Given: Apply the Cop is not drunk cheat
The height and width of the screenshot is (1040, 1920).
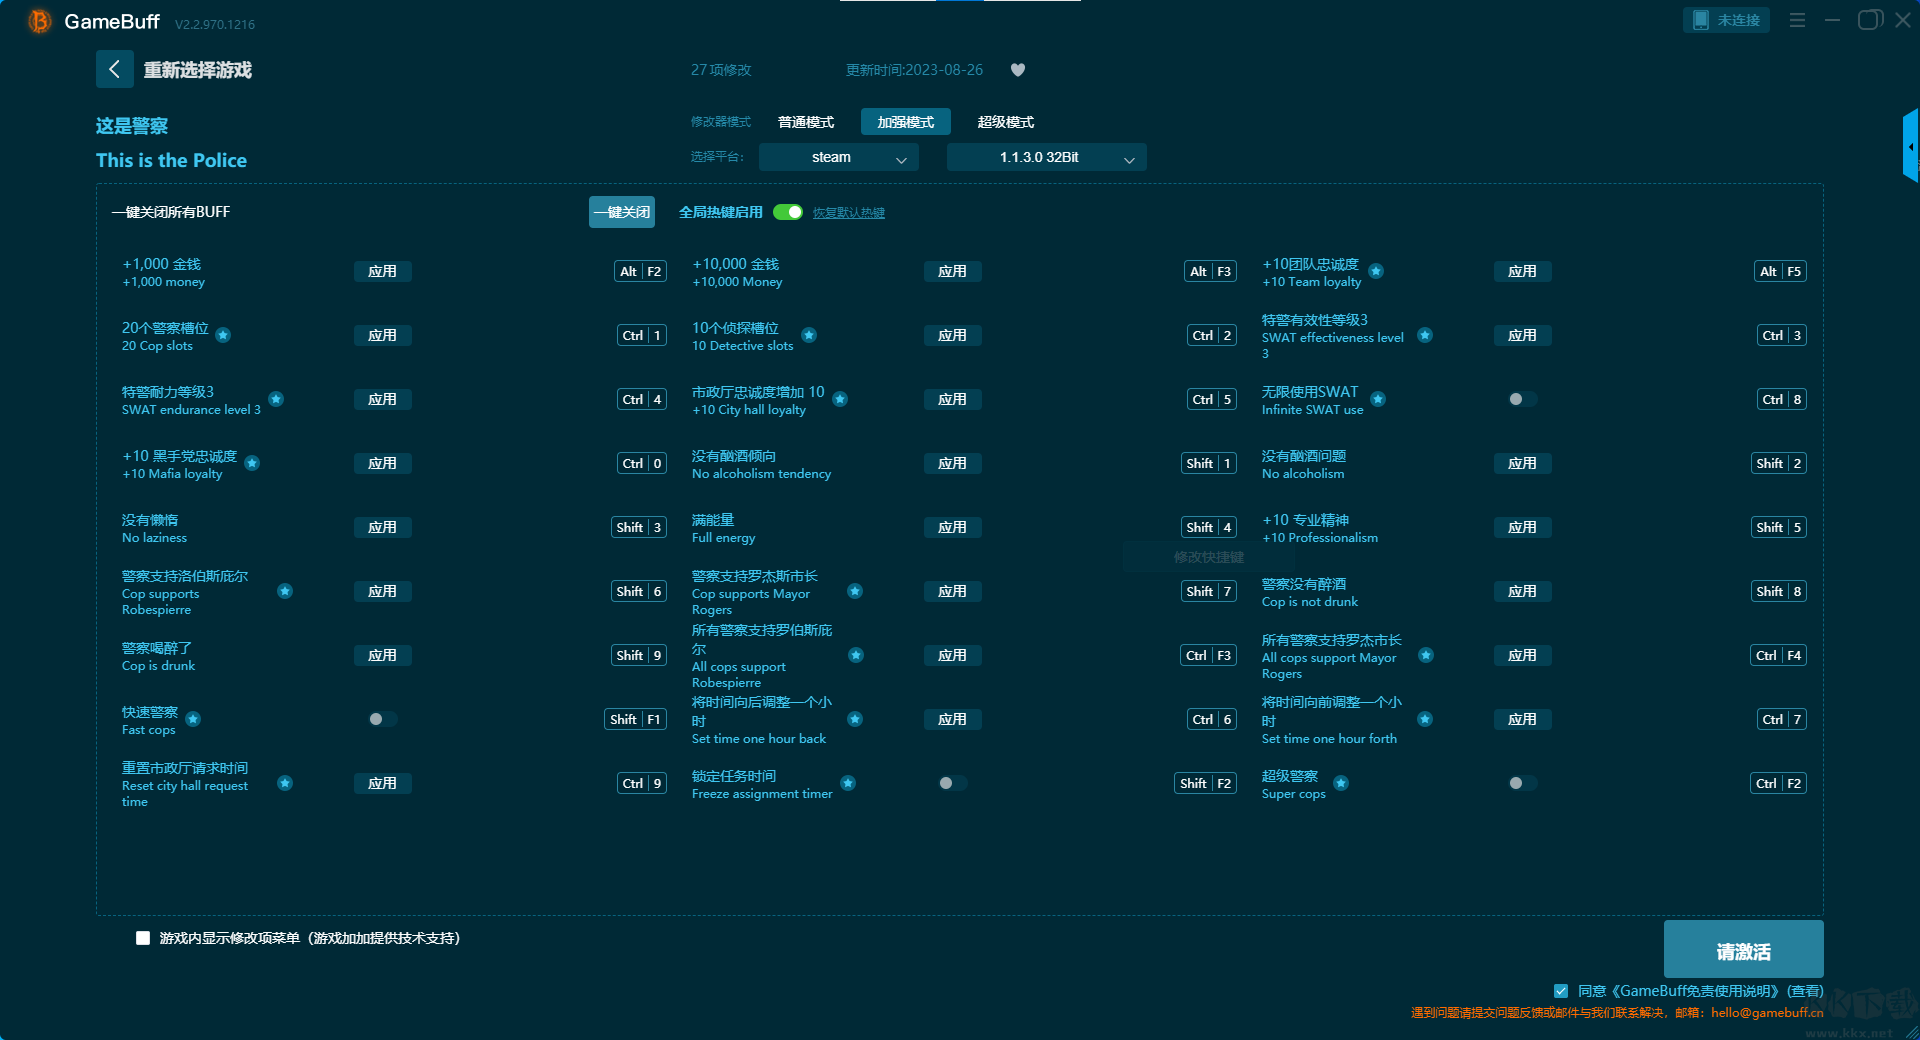Looking at the screenshot, I should click(1522, 591).
